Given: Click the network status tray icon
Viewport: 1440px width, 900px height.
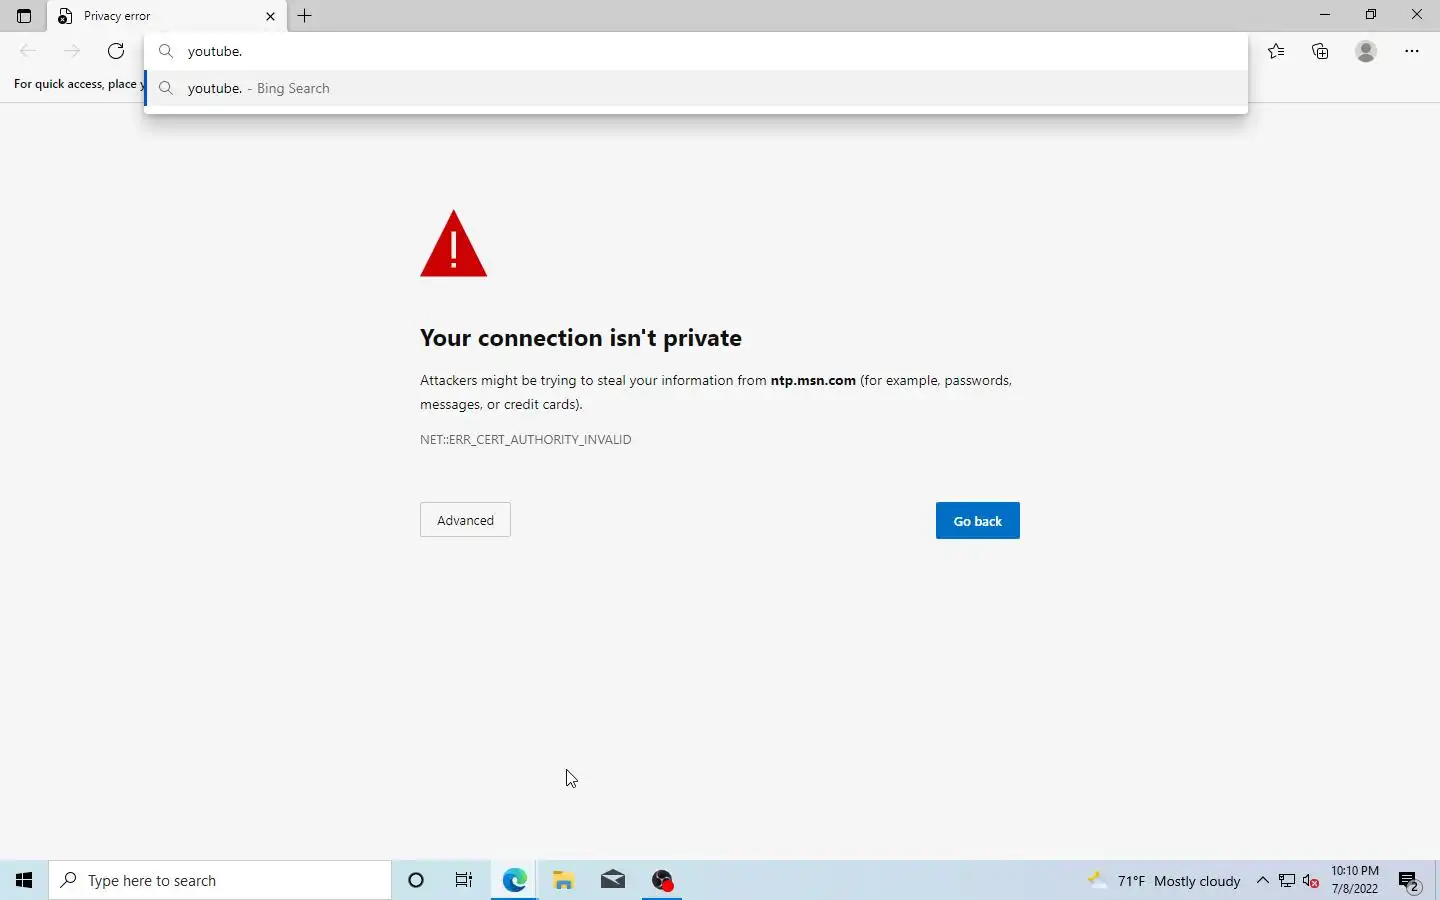Looking at the screenshot, I should pyautogui.click(x=1287, y=881).
